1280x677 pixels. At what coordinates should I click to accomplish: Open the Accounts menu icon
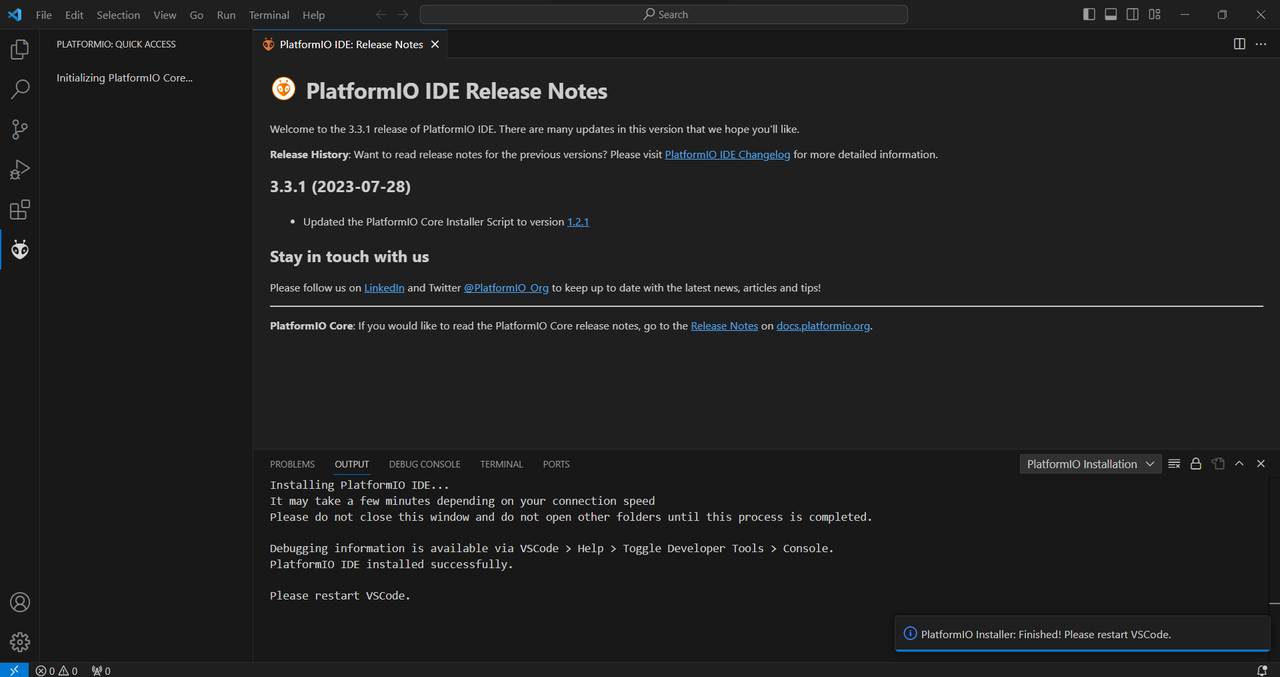[20, 602]
